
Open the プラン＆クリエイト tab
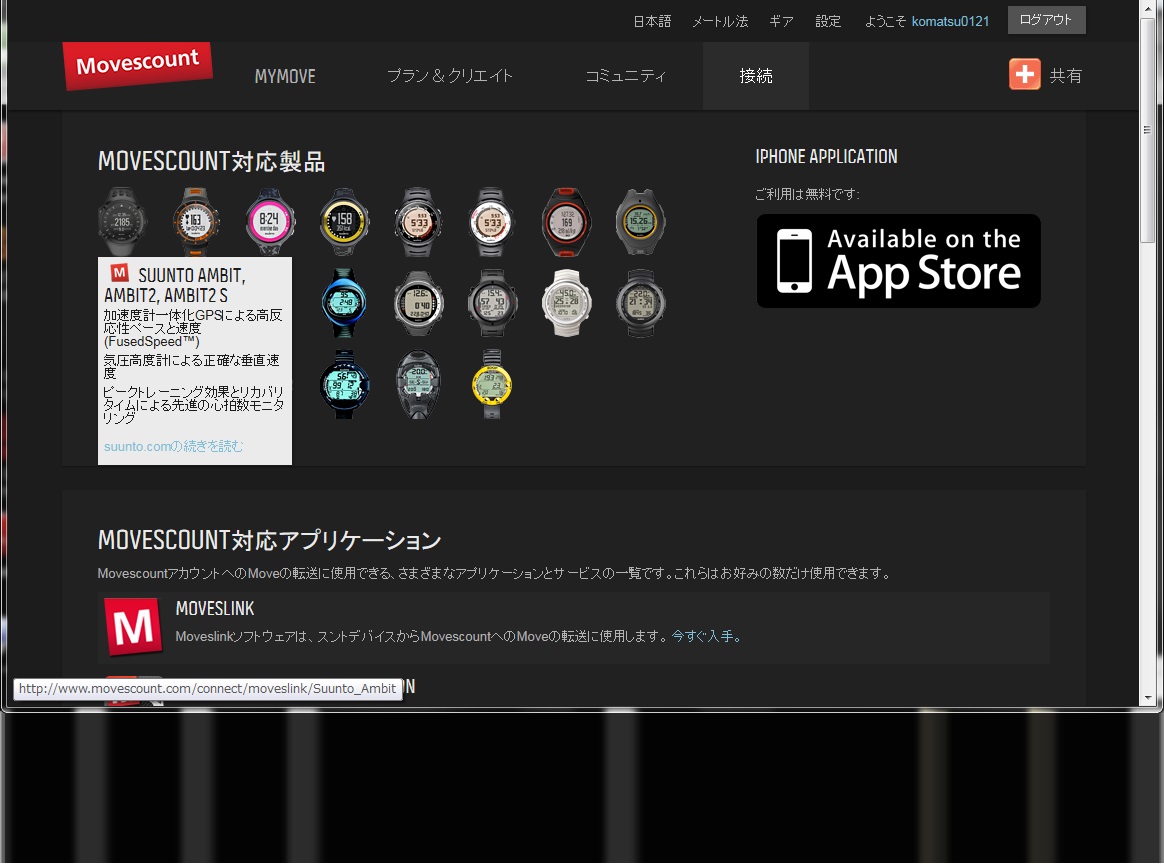click(450, 76)
